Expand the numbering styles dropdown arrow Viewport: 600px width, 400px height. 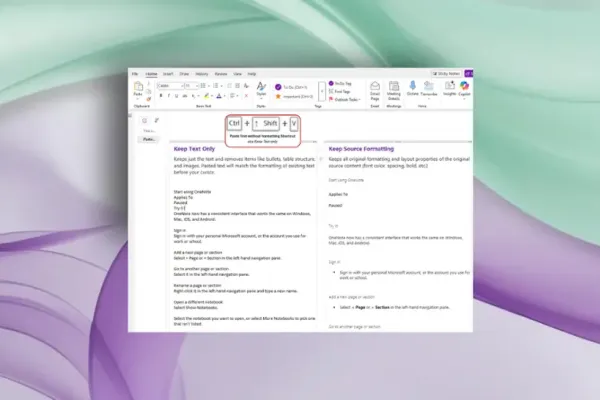pyautogui.click(x=221, y=86)
